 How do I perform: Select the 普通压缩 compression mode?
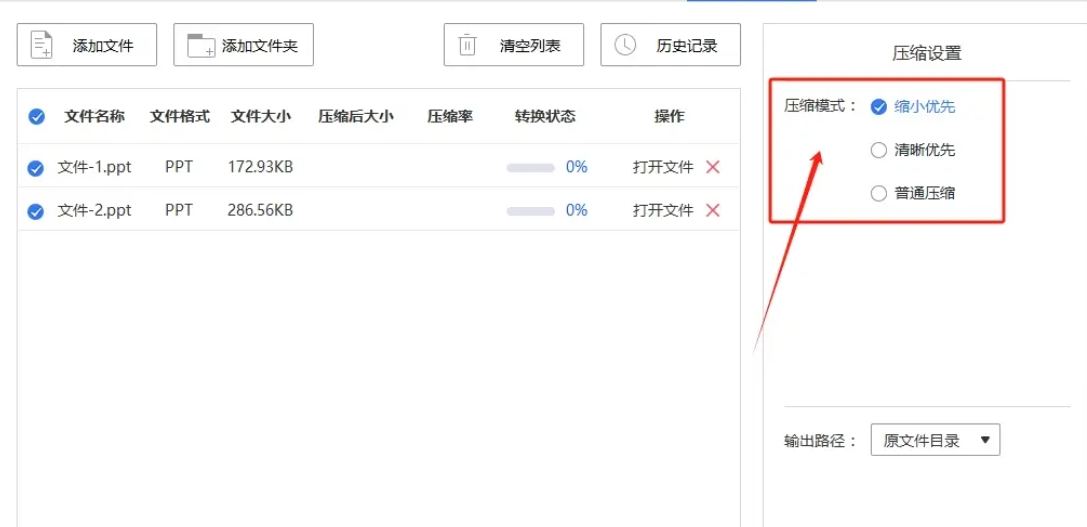point(879,193)
